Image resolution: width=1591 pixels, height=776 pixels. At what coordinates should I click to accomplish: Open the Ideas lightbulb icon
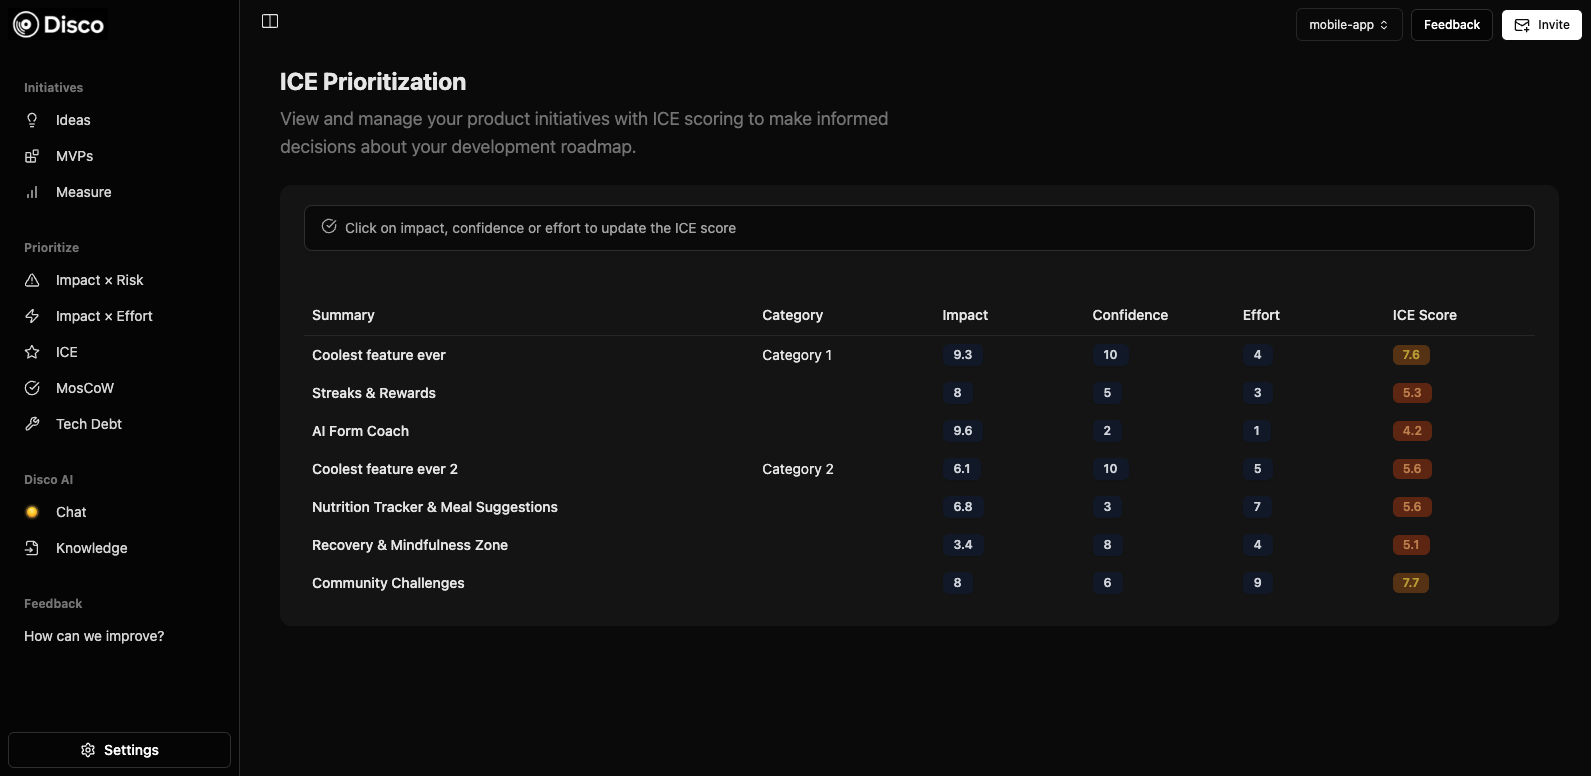(32, 120)
